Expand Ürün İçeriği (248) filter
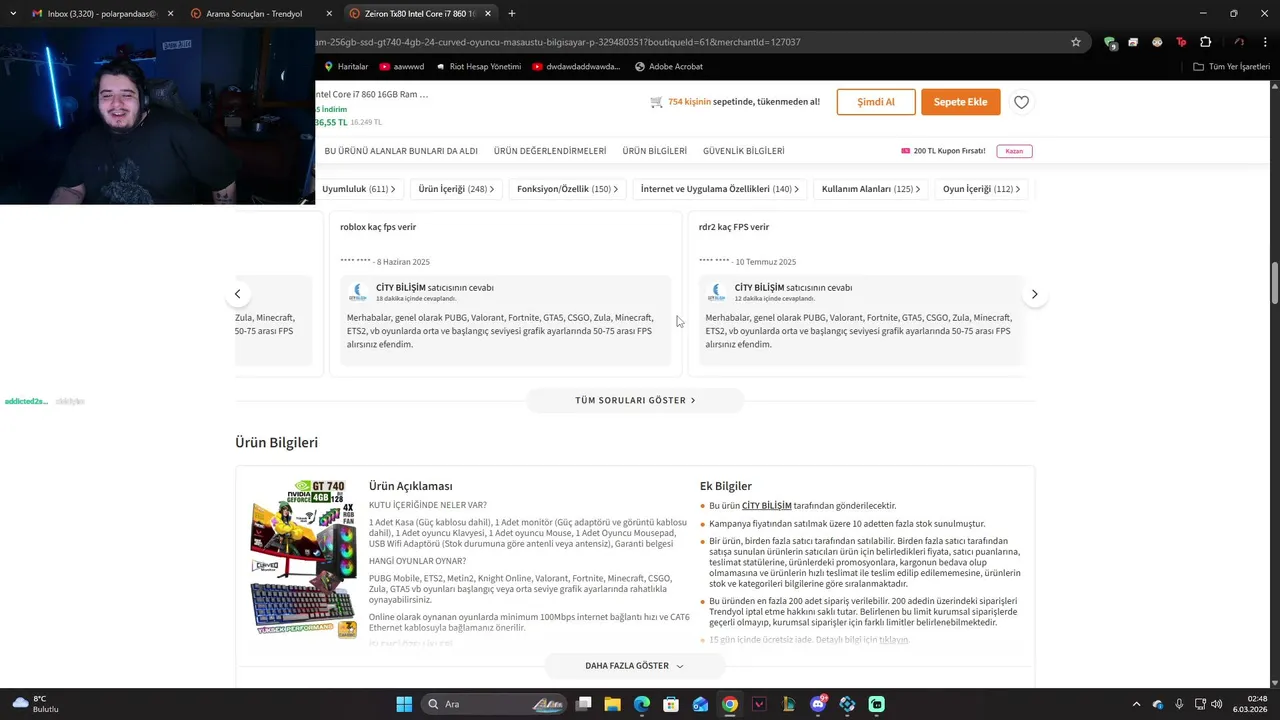This screenshot has height=720, width=1280. (456, 188)
